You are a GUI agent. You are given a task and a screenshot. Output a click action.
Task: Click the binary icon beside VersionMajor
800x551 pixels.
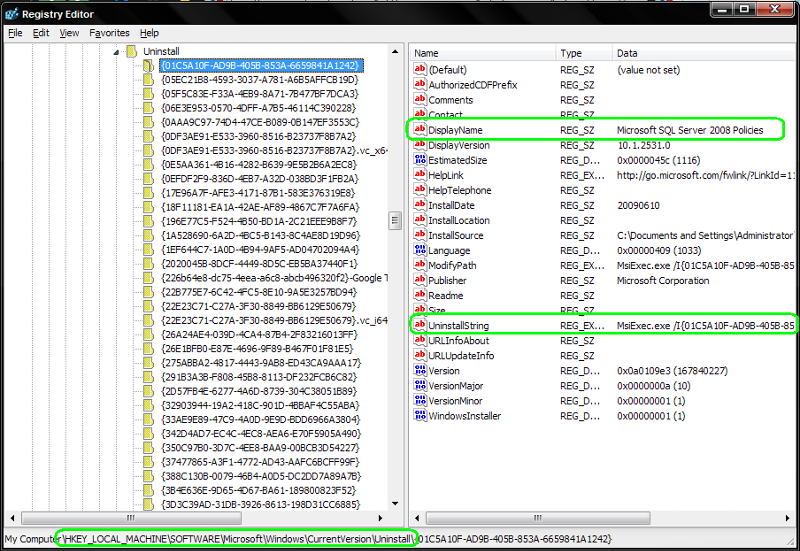[420, 385]
